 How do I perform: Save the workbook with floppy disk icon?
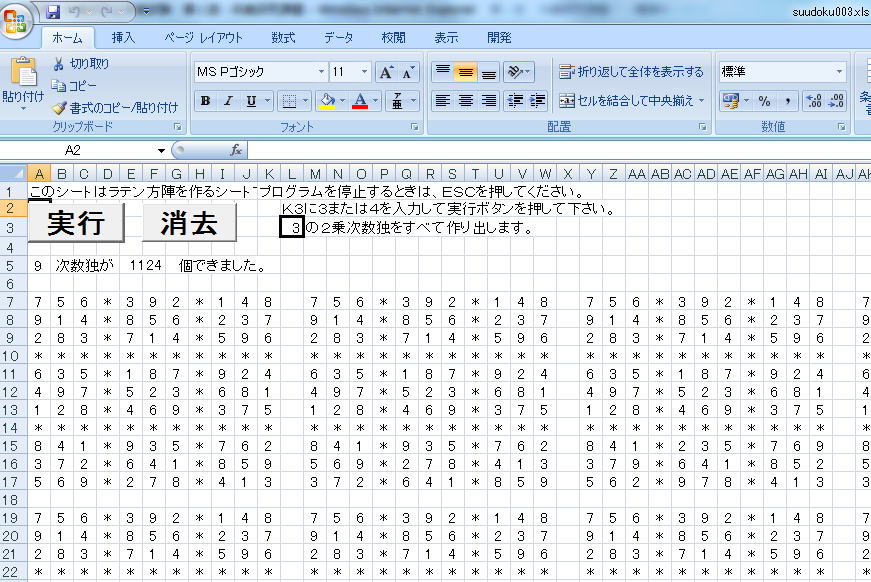coord(53,11)
